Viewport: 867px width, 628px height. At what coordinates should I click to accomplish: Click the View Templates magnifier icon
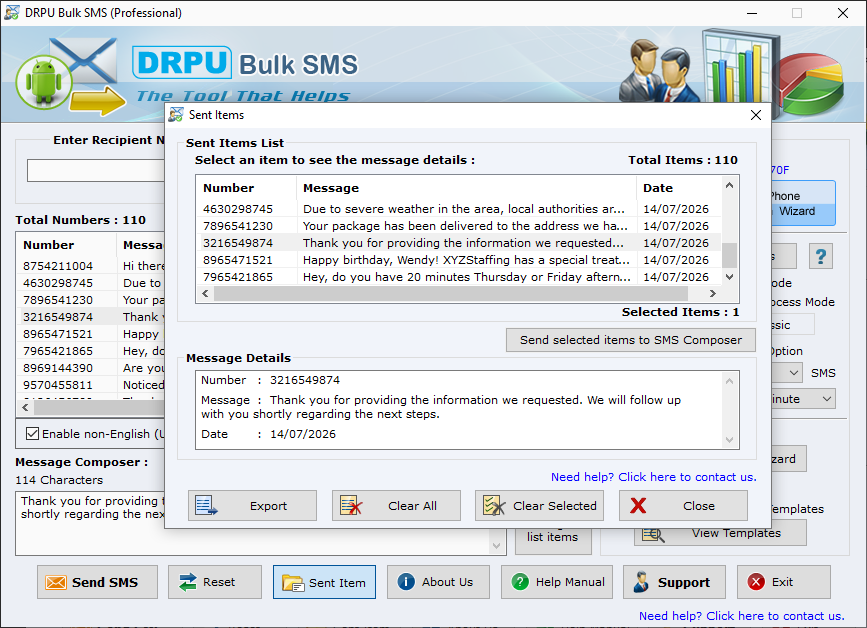653,534
